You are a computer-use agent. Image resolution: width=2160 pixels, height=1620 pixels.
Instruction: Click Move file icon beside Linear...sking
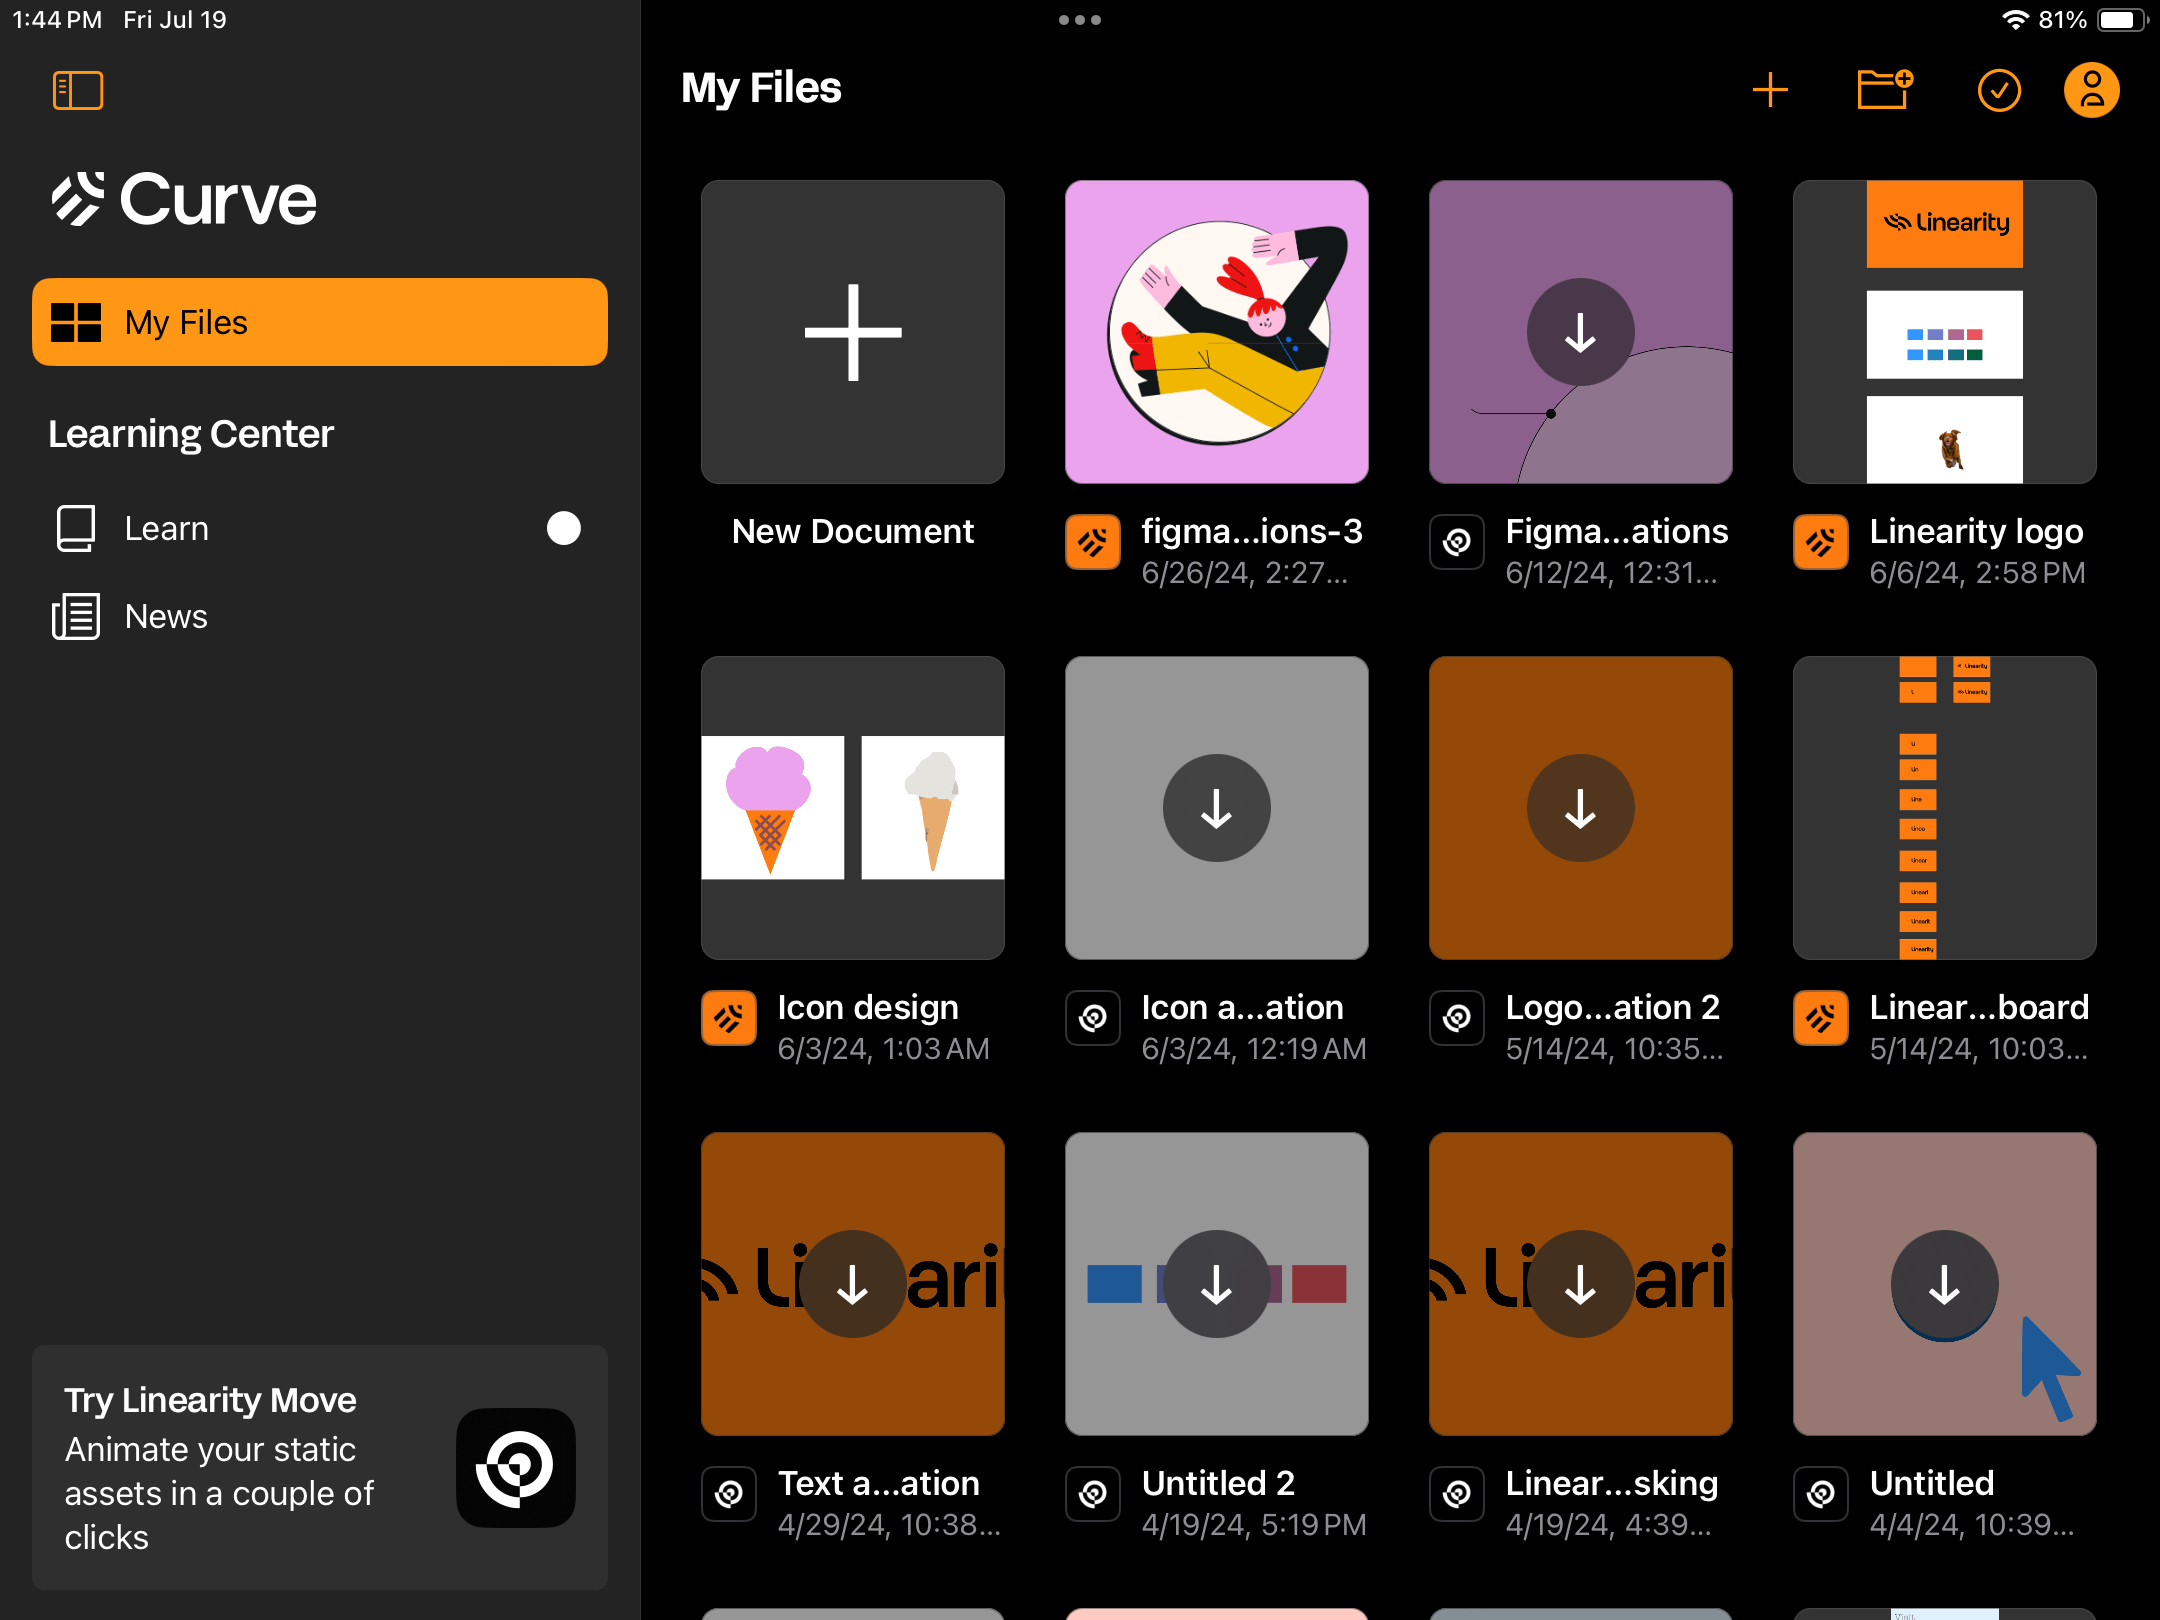coord(1457,1494)
